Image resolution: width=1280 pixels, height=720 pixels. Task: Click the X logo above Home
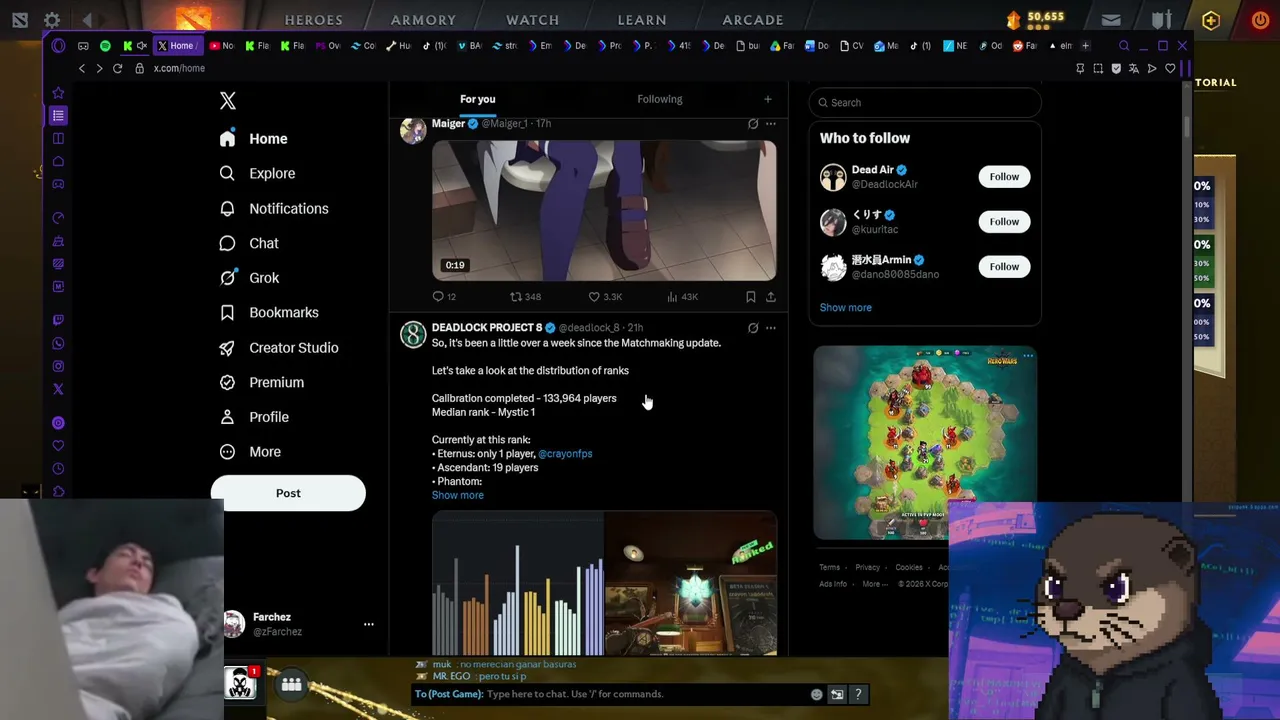[x=228, y=100]
